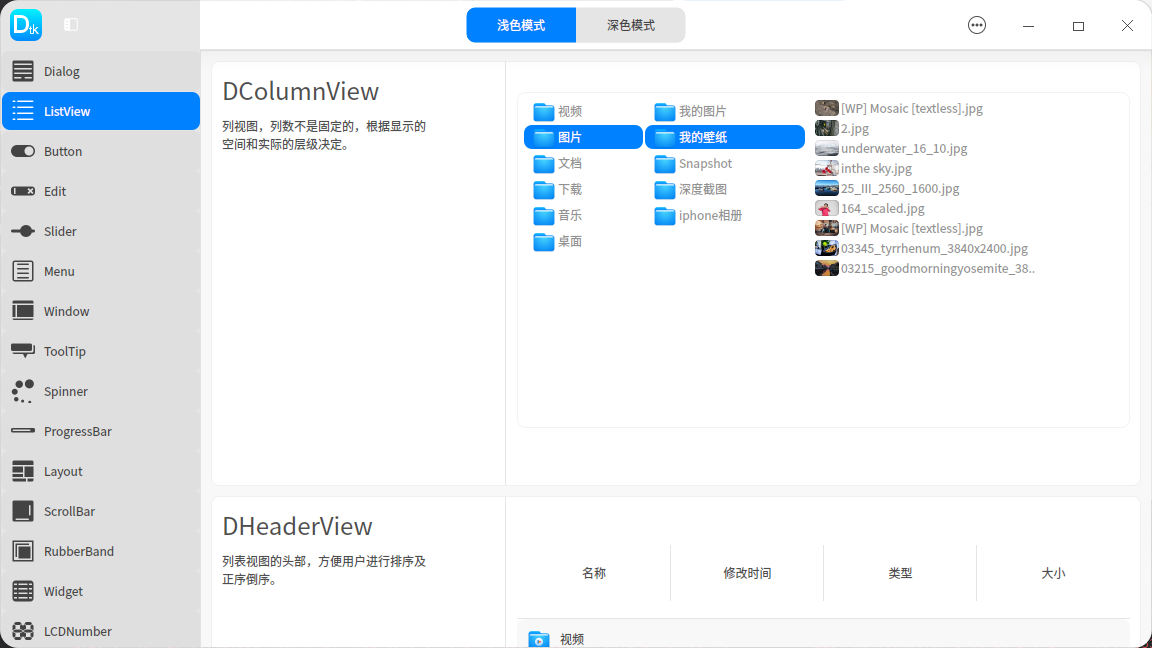Select the Menu entry in the sidebar

click(x=24, y=271)
